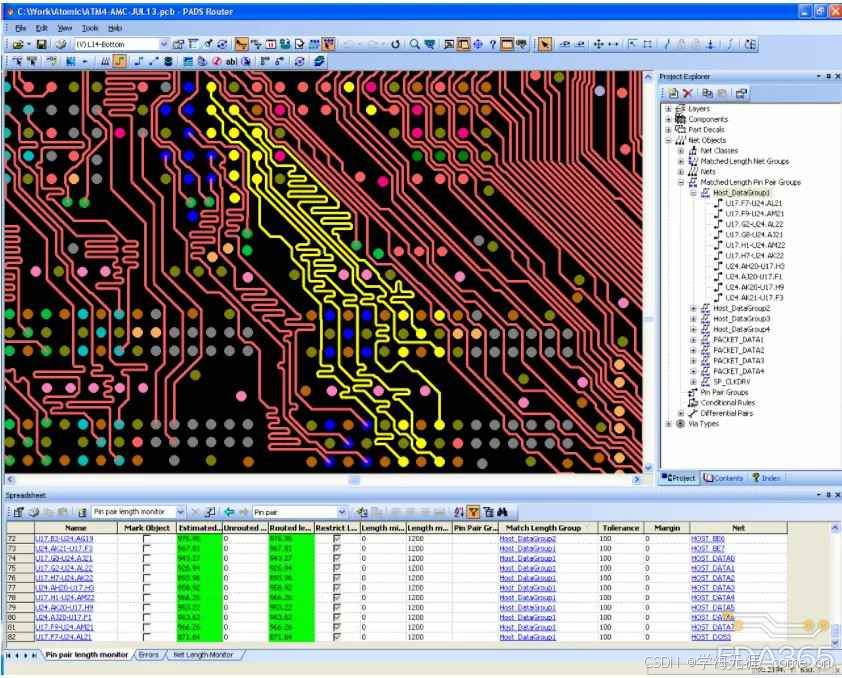The height and width of the screenshot is (678, 842).
Task: Click the Tolerance column header
Action: pyautogui.click(x=620, y=528)
